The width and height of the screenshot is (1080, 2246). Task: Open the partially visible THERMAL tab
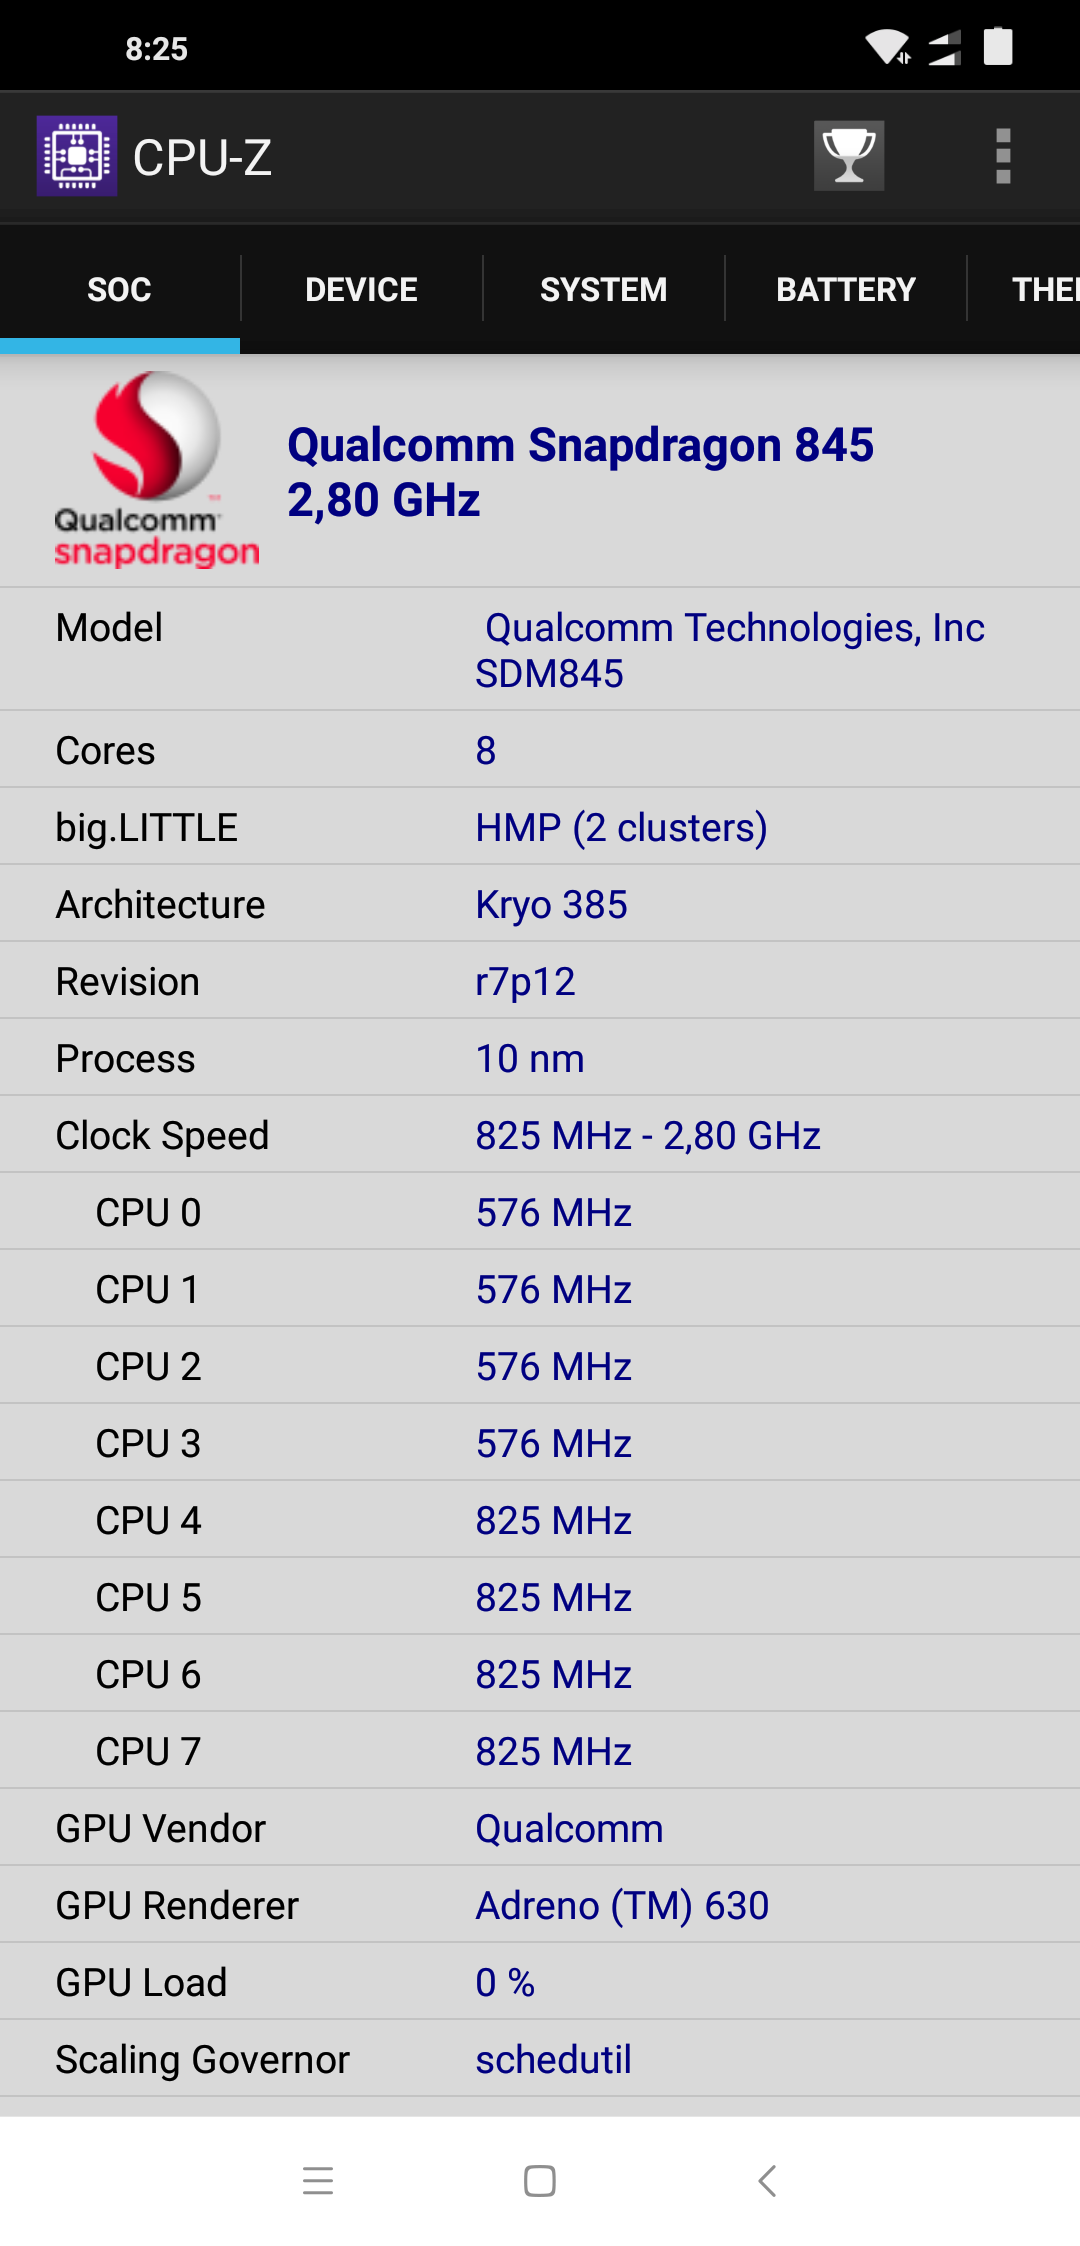point(1040,289)
